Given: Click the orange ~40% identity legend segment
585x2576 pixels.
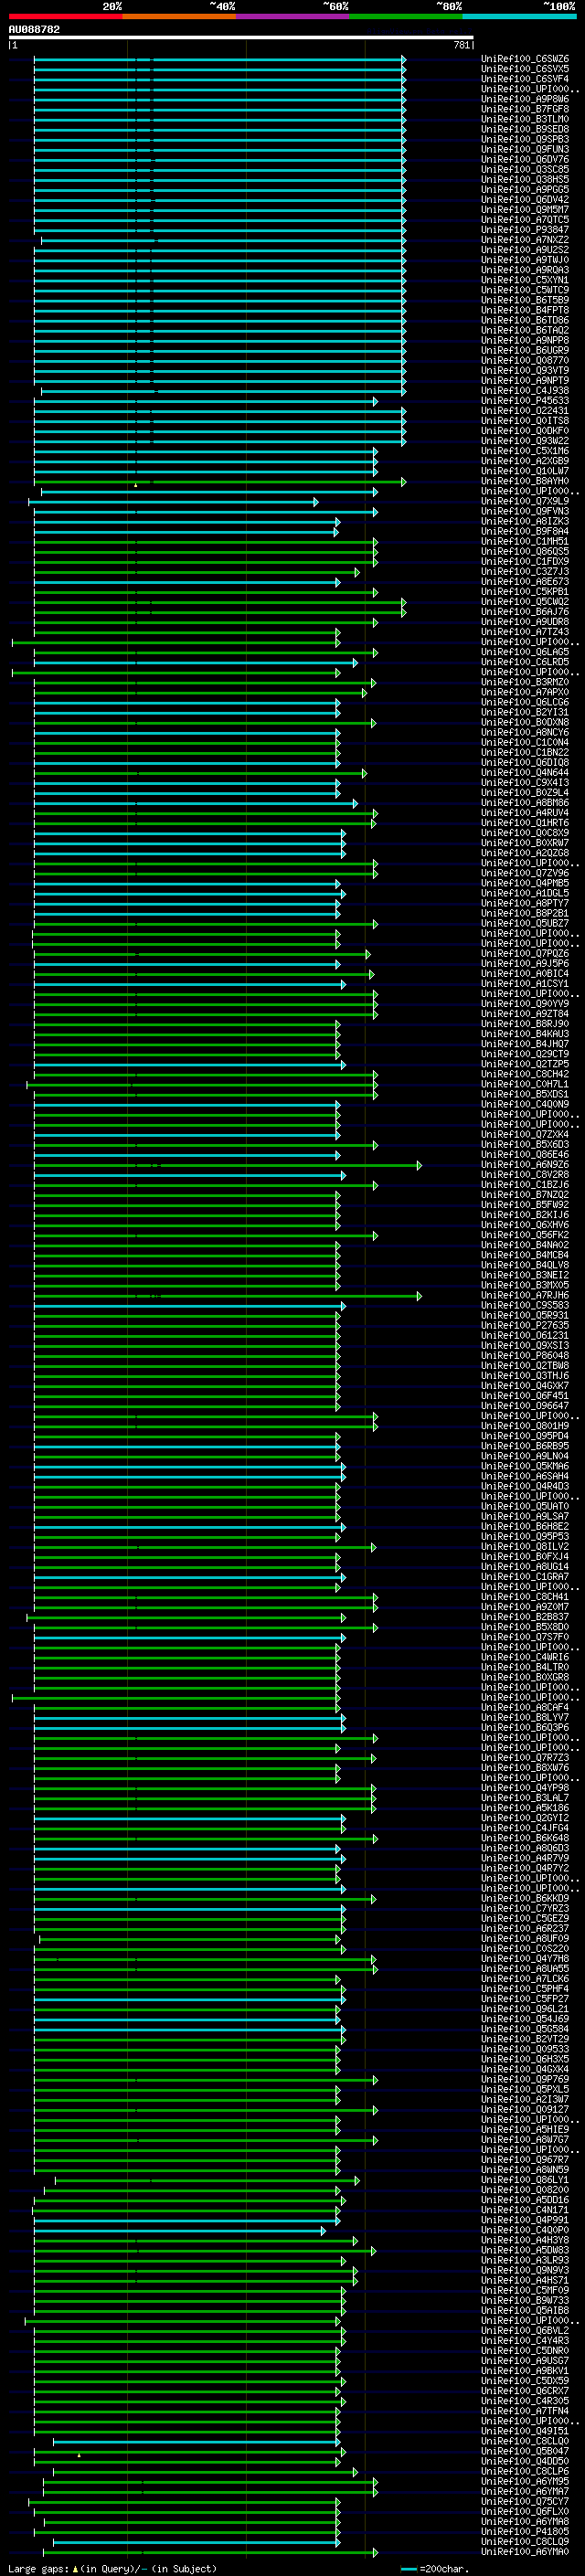Looking at the screenshot, I should pyautogui.click(x=179, y=16).
